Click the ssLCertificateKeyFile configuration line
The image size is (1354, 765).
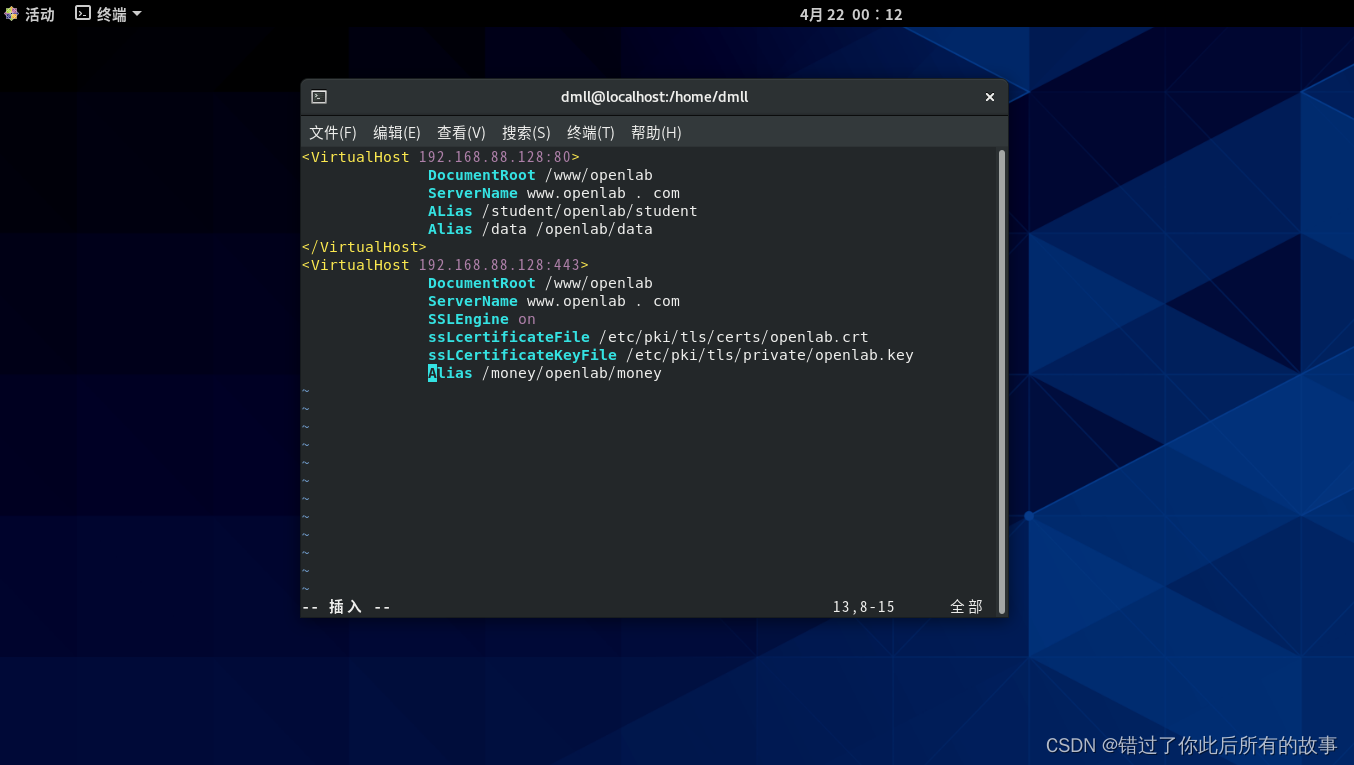point(670,354)
